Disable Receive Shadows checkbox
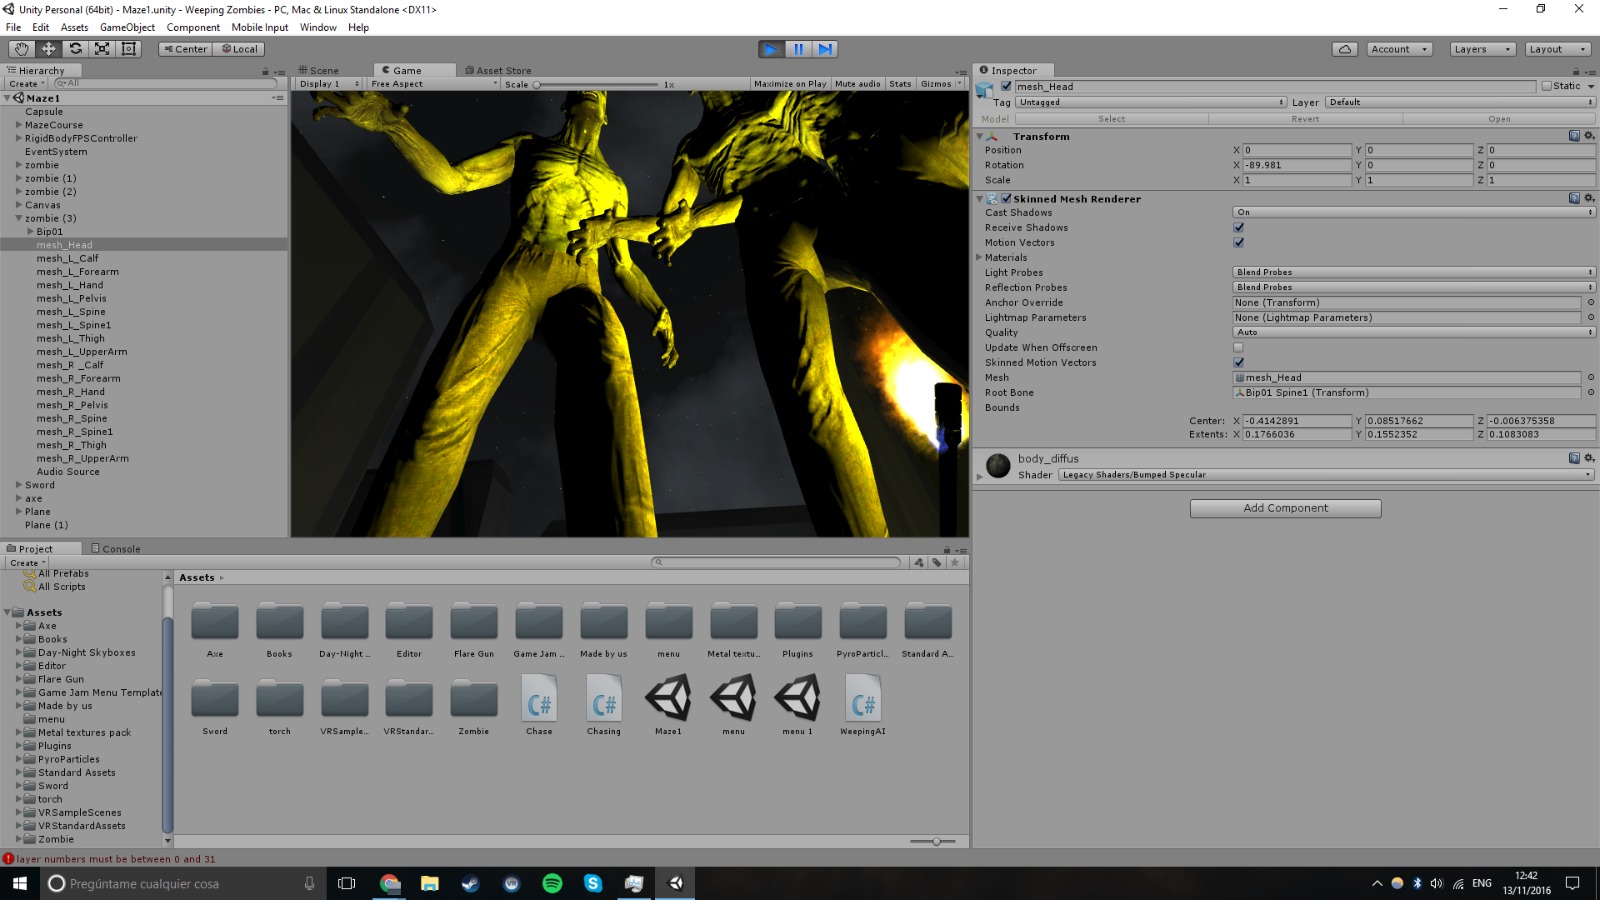 [1239, 228]
